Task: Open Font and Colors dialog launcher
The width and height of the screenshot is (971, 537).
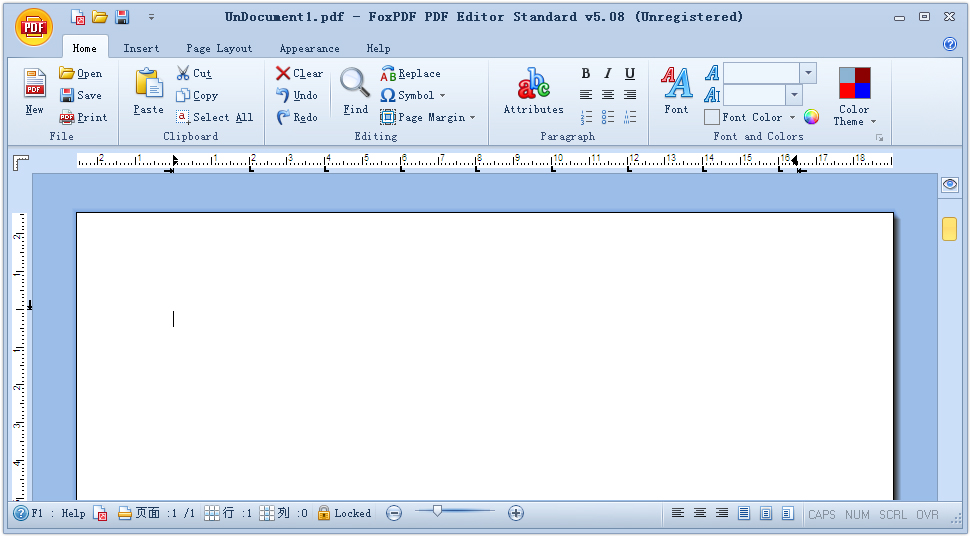Action: [879, 138]
